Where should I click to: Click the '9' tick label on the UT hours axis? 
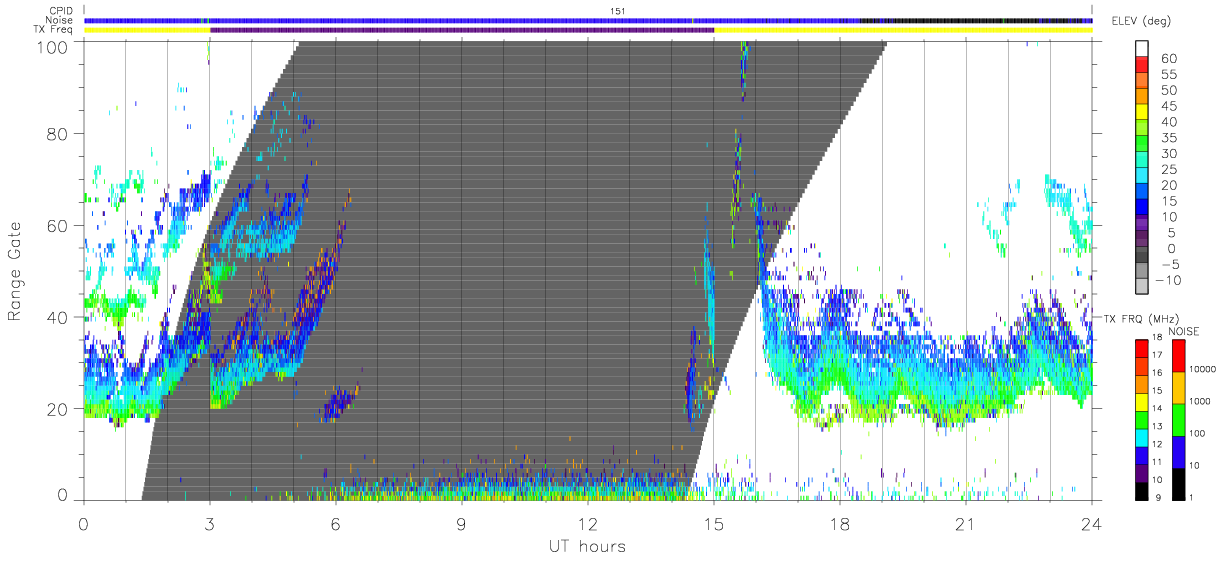461,524
